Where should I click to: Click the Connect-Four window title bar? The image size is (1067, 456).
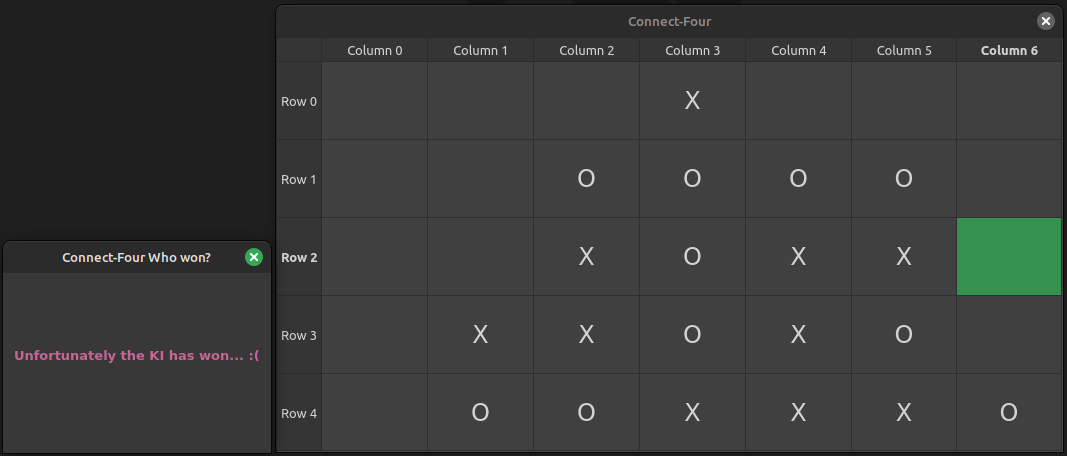point(670,21)
